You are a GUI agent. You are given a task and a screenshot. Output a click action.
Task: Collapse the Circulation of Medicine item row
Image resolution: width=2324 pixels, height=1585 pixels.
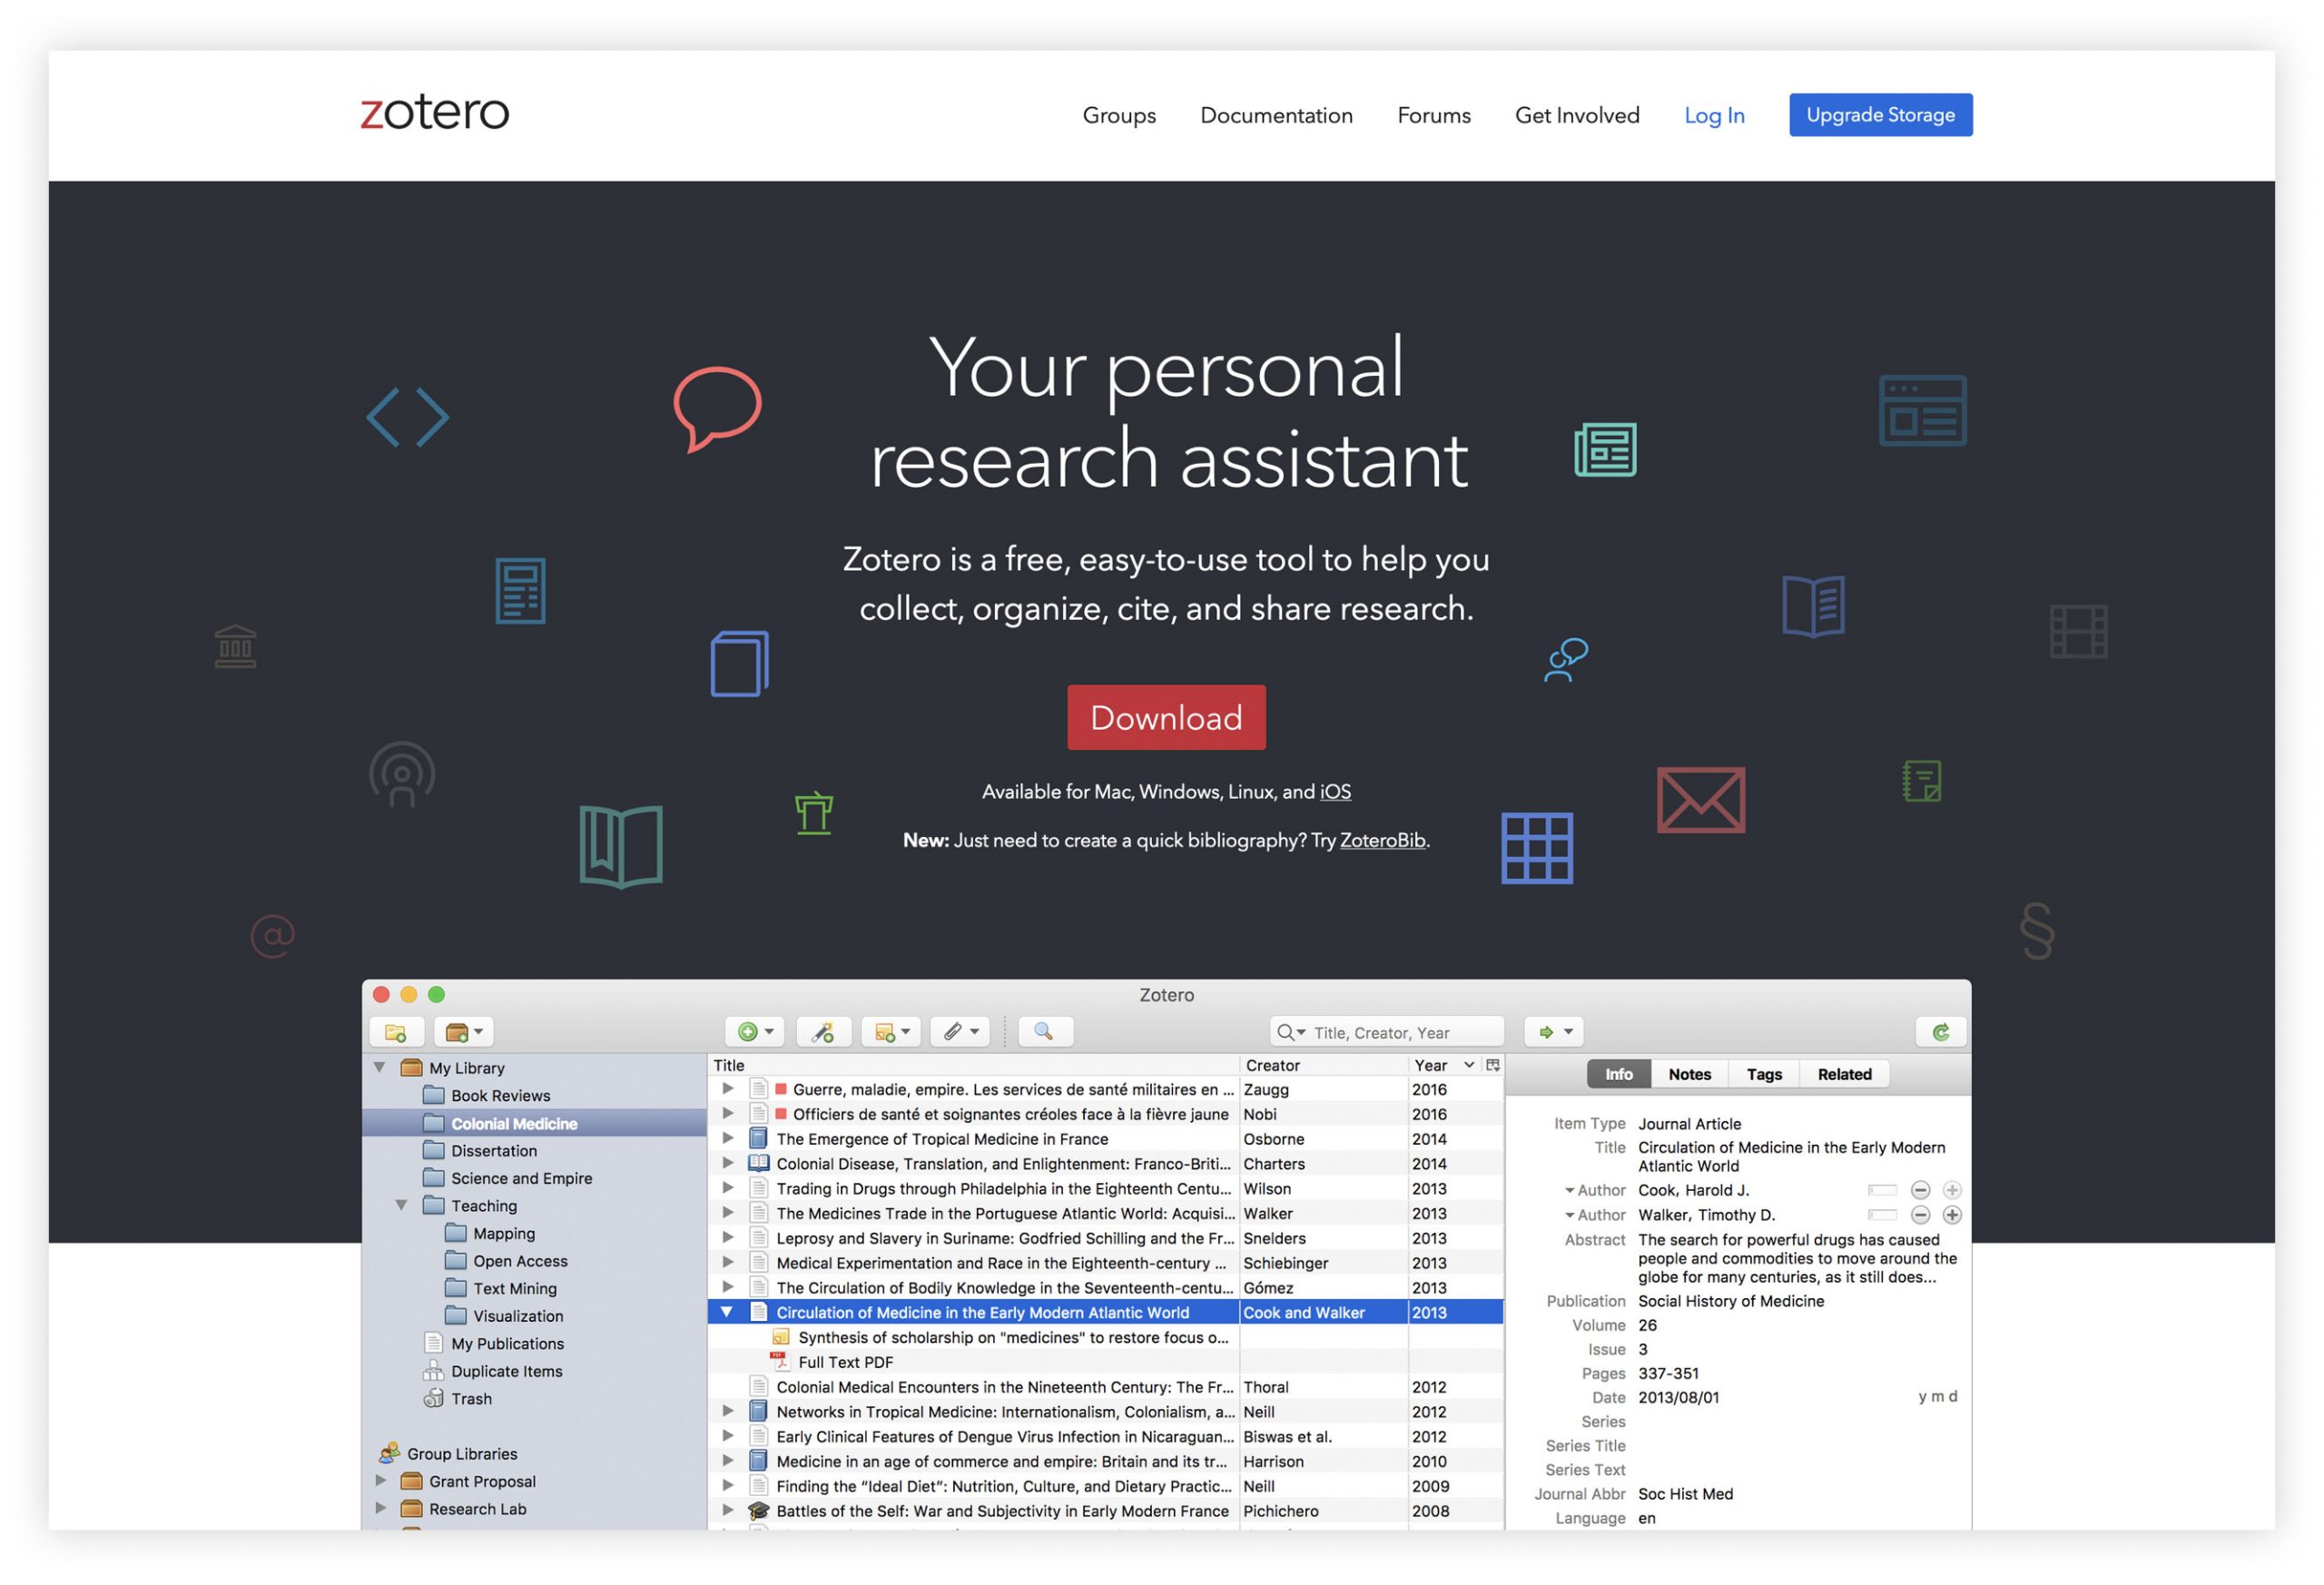[727, 1312]
